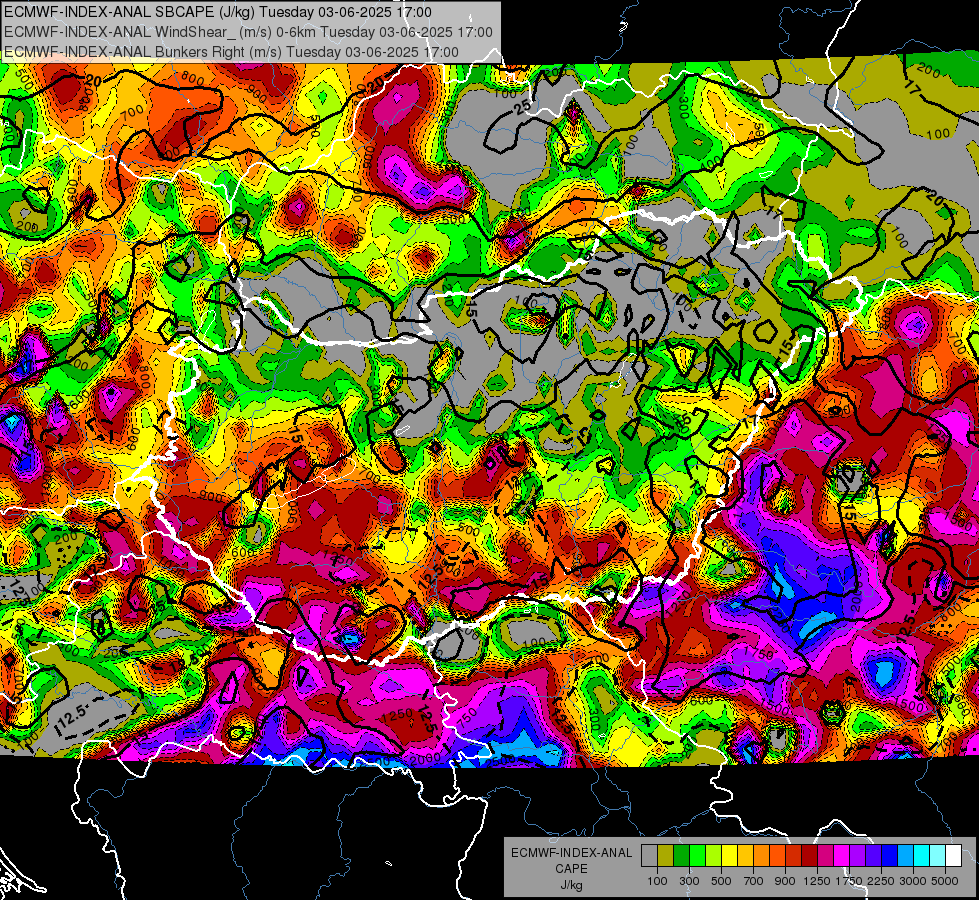Click the pure blue legend swatch
This screenshot has width=979, height=900.
(x=890, y=856)
